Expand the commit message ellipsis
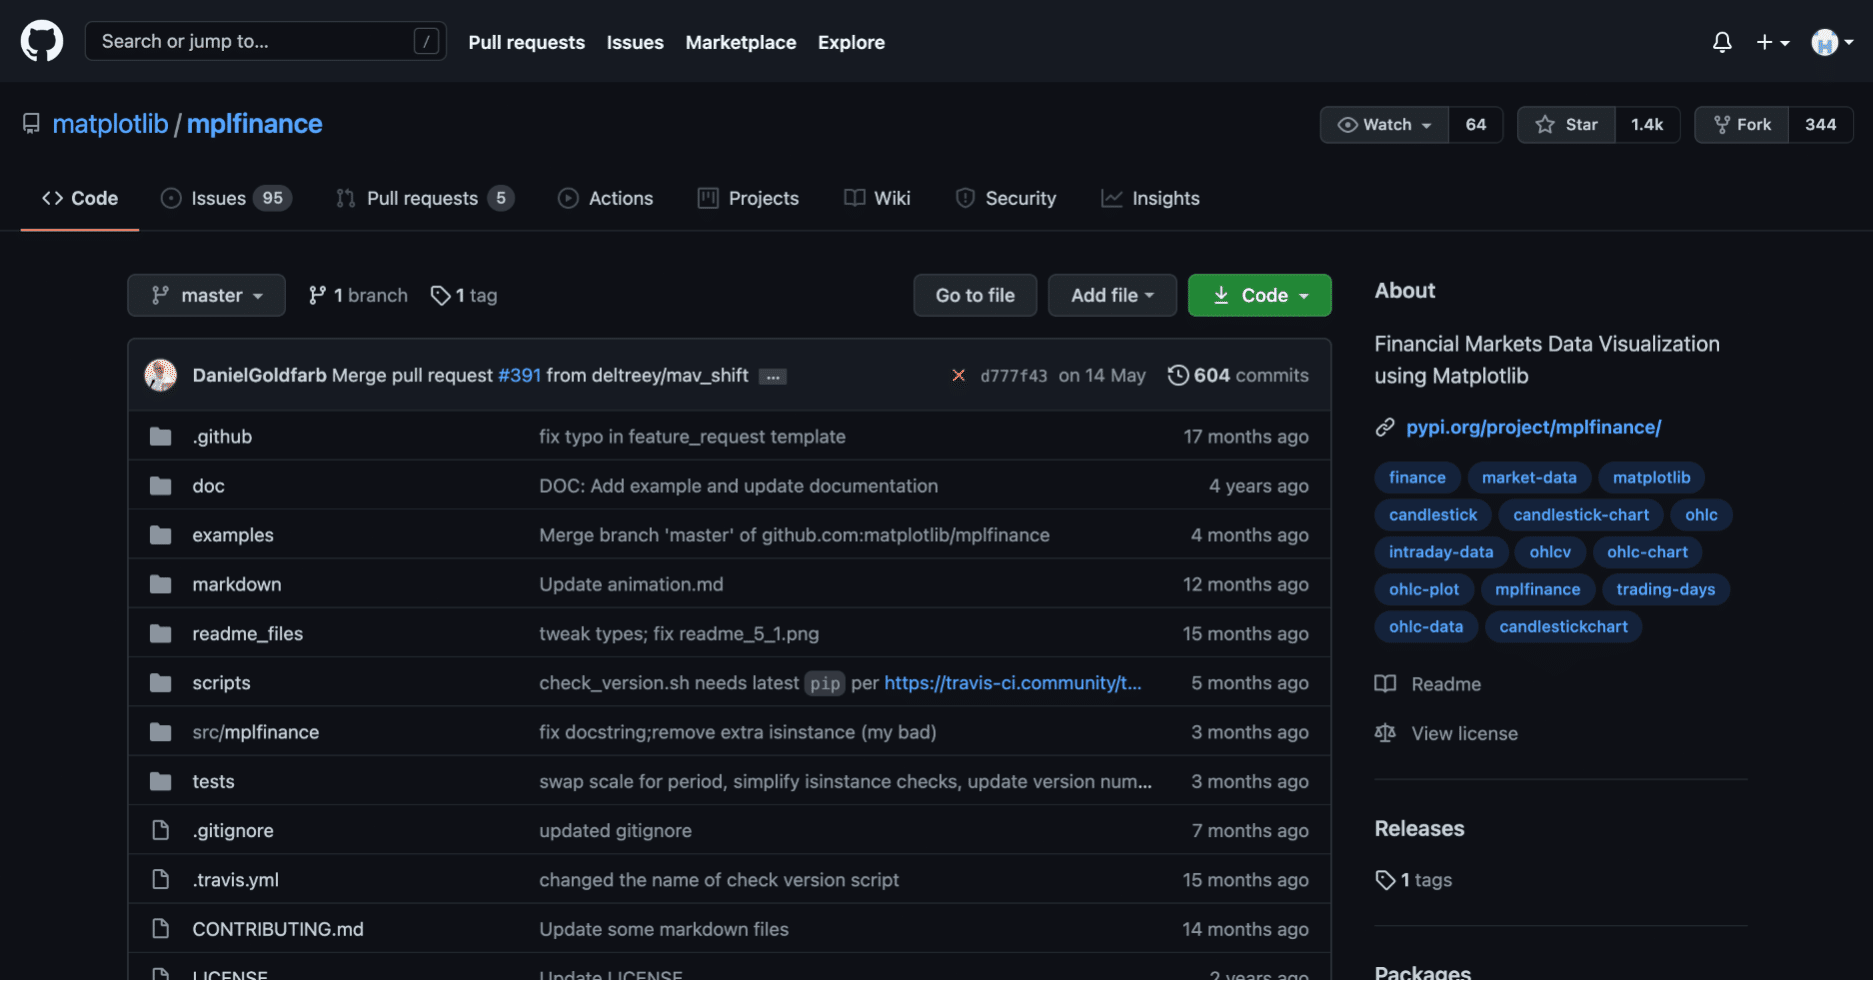This screenshot has height=981, width=1873. click(x=772, y=375)
